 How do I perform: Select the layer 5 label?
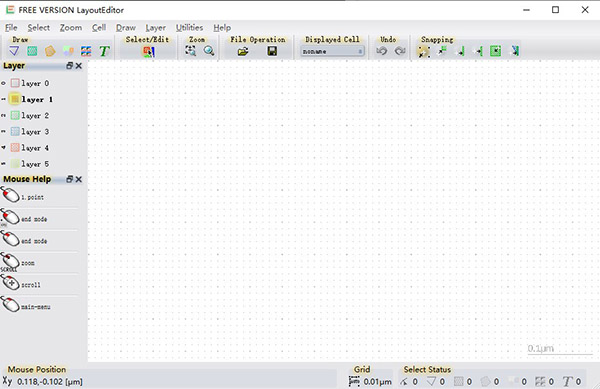[35, 164]
